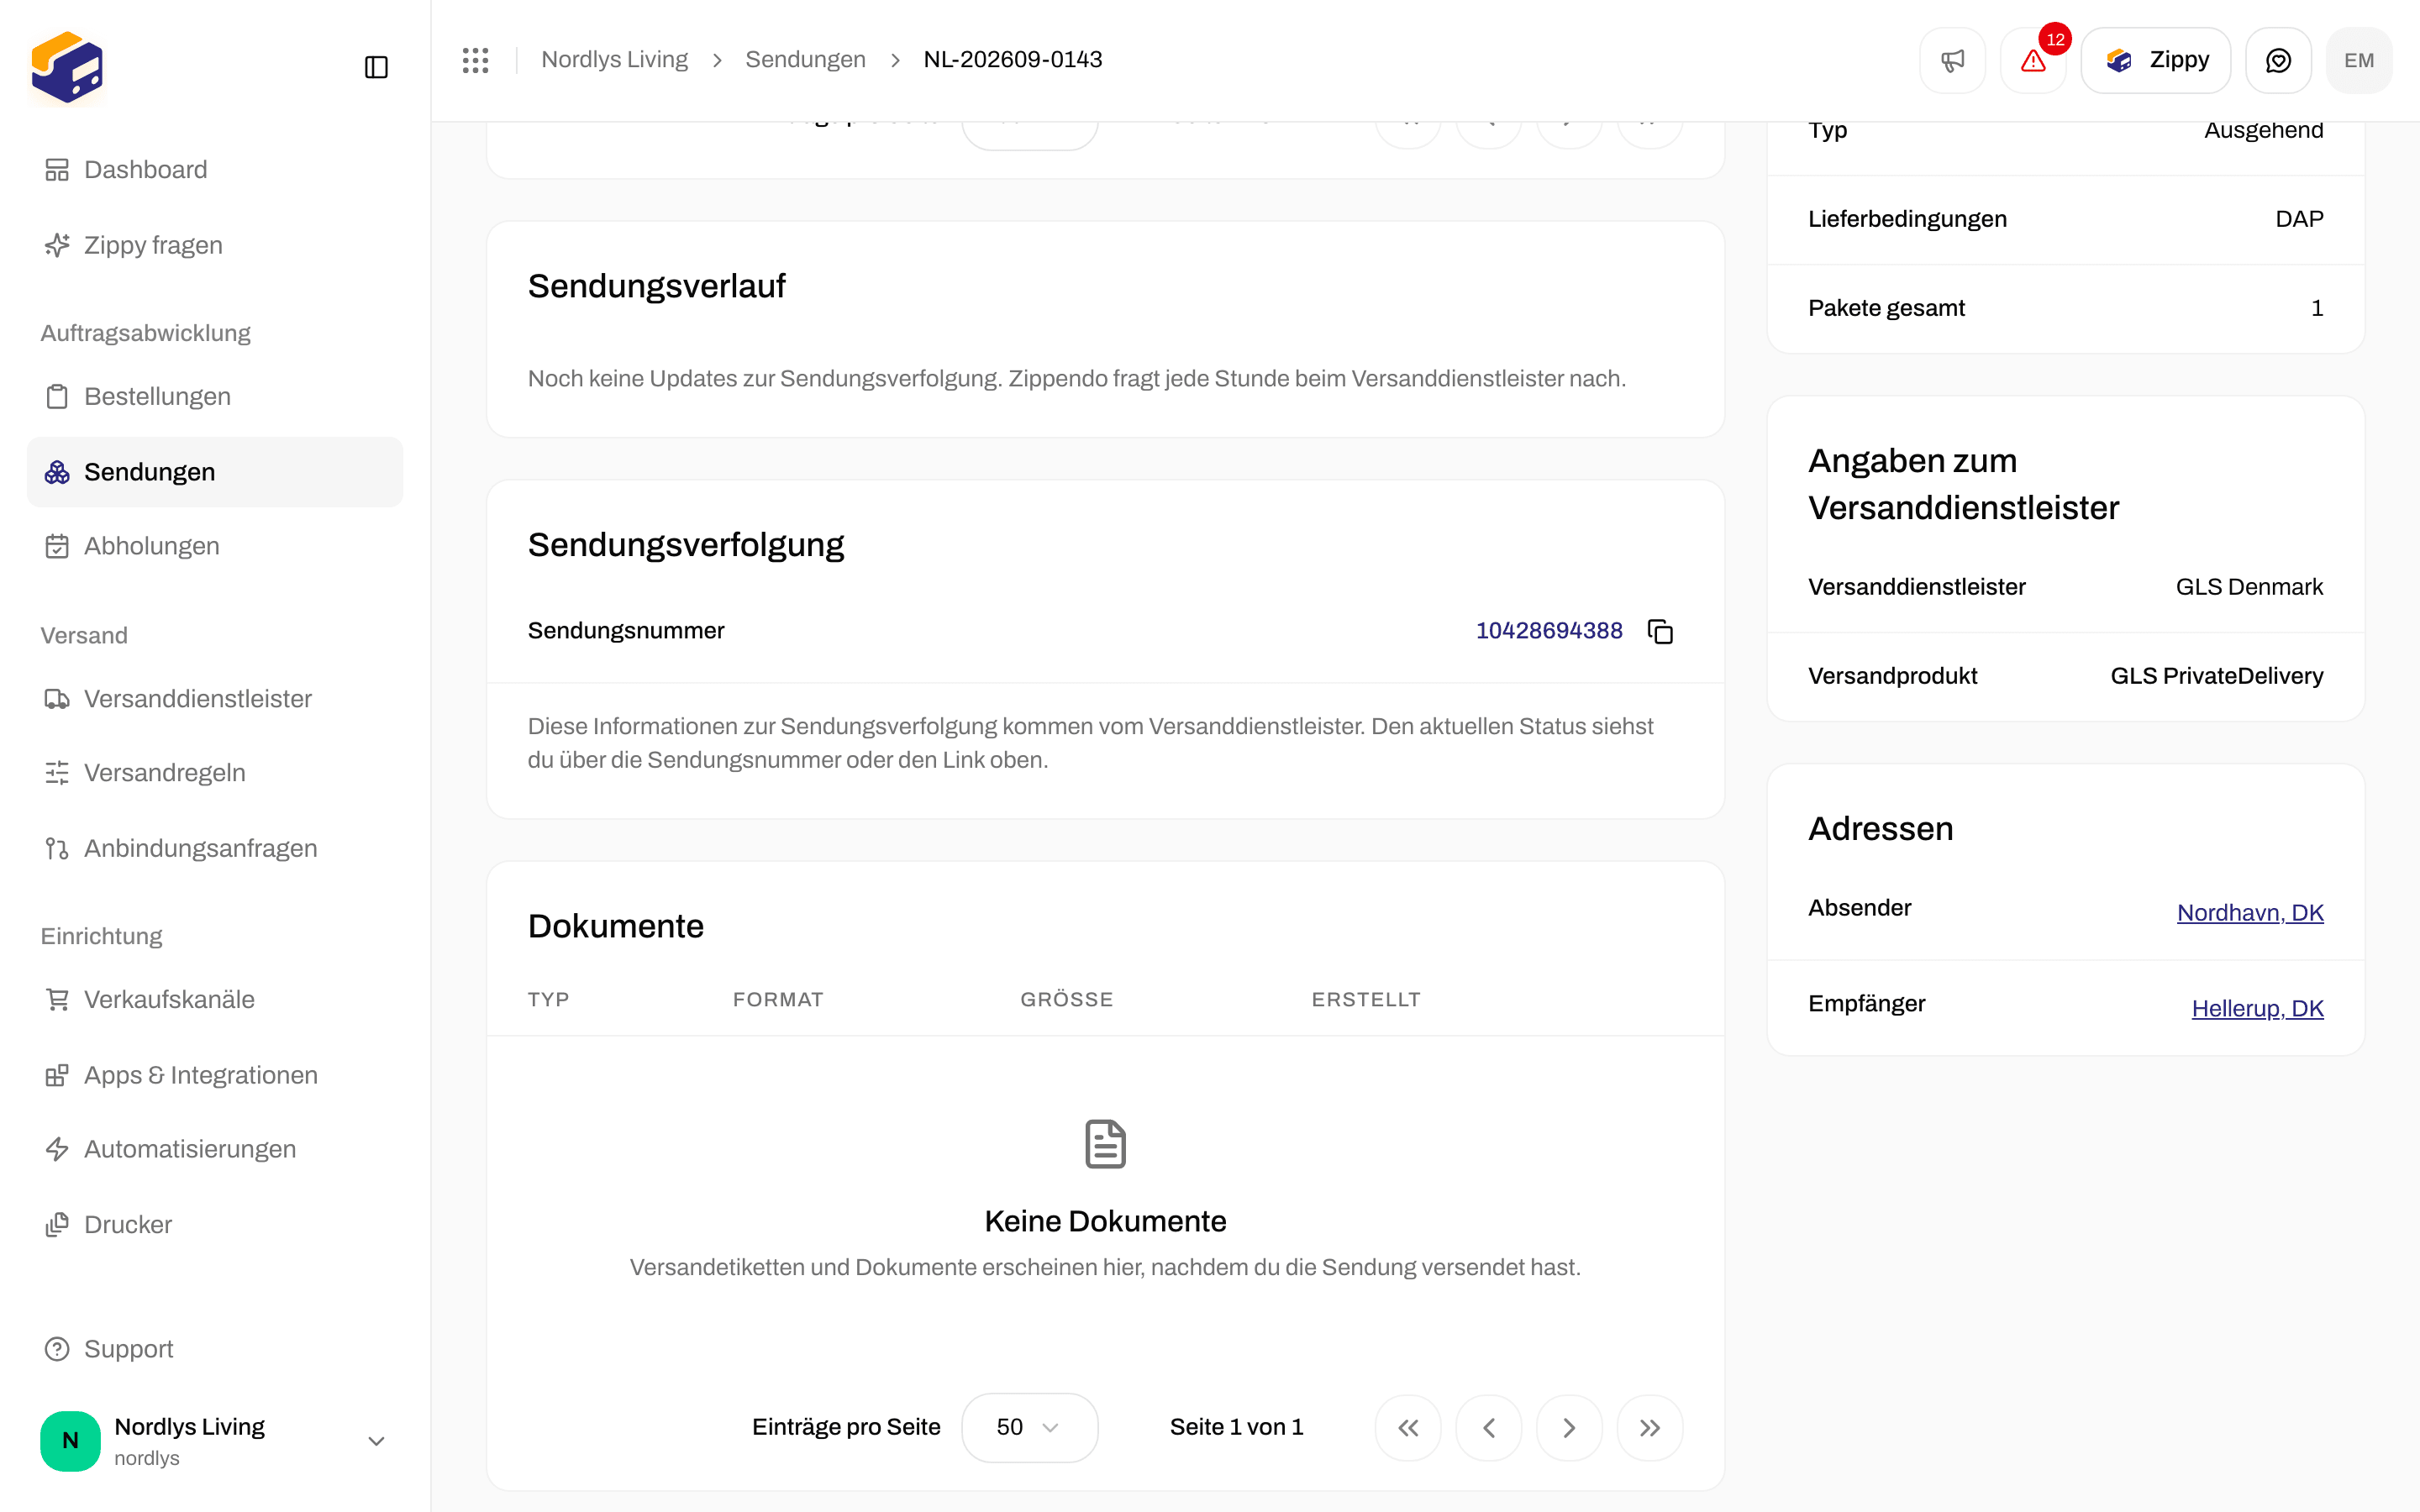2420x1512 pixels.
Task: Expand Nordlys Living account switcher chevron
Action: (x=376, y=1441)
